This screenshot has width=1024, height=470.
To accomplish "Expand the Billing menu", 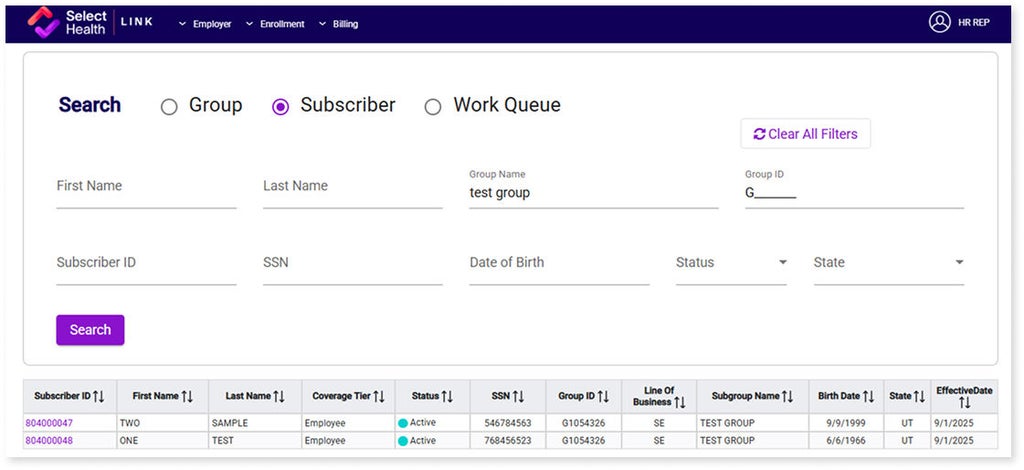I will [338, 24].
